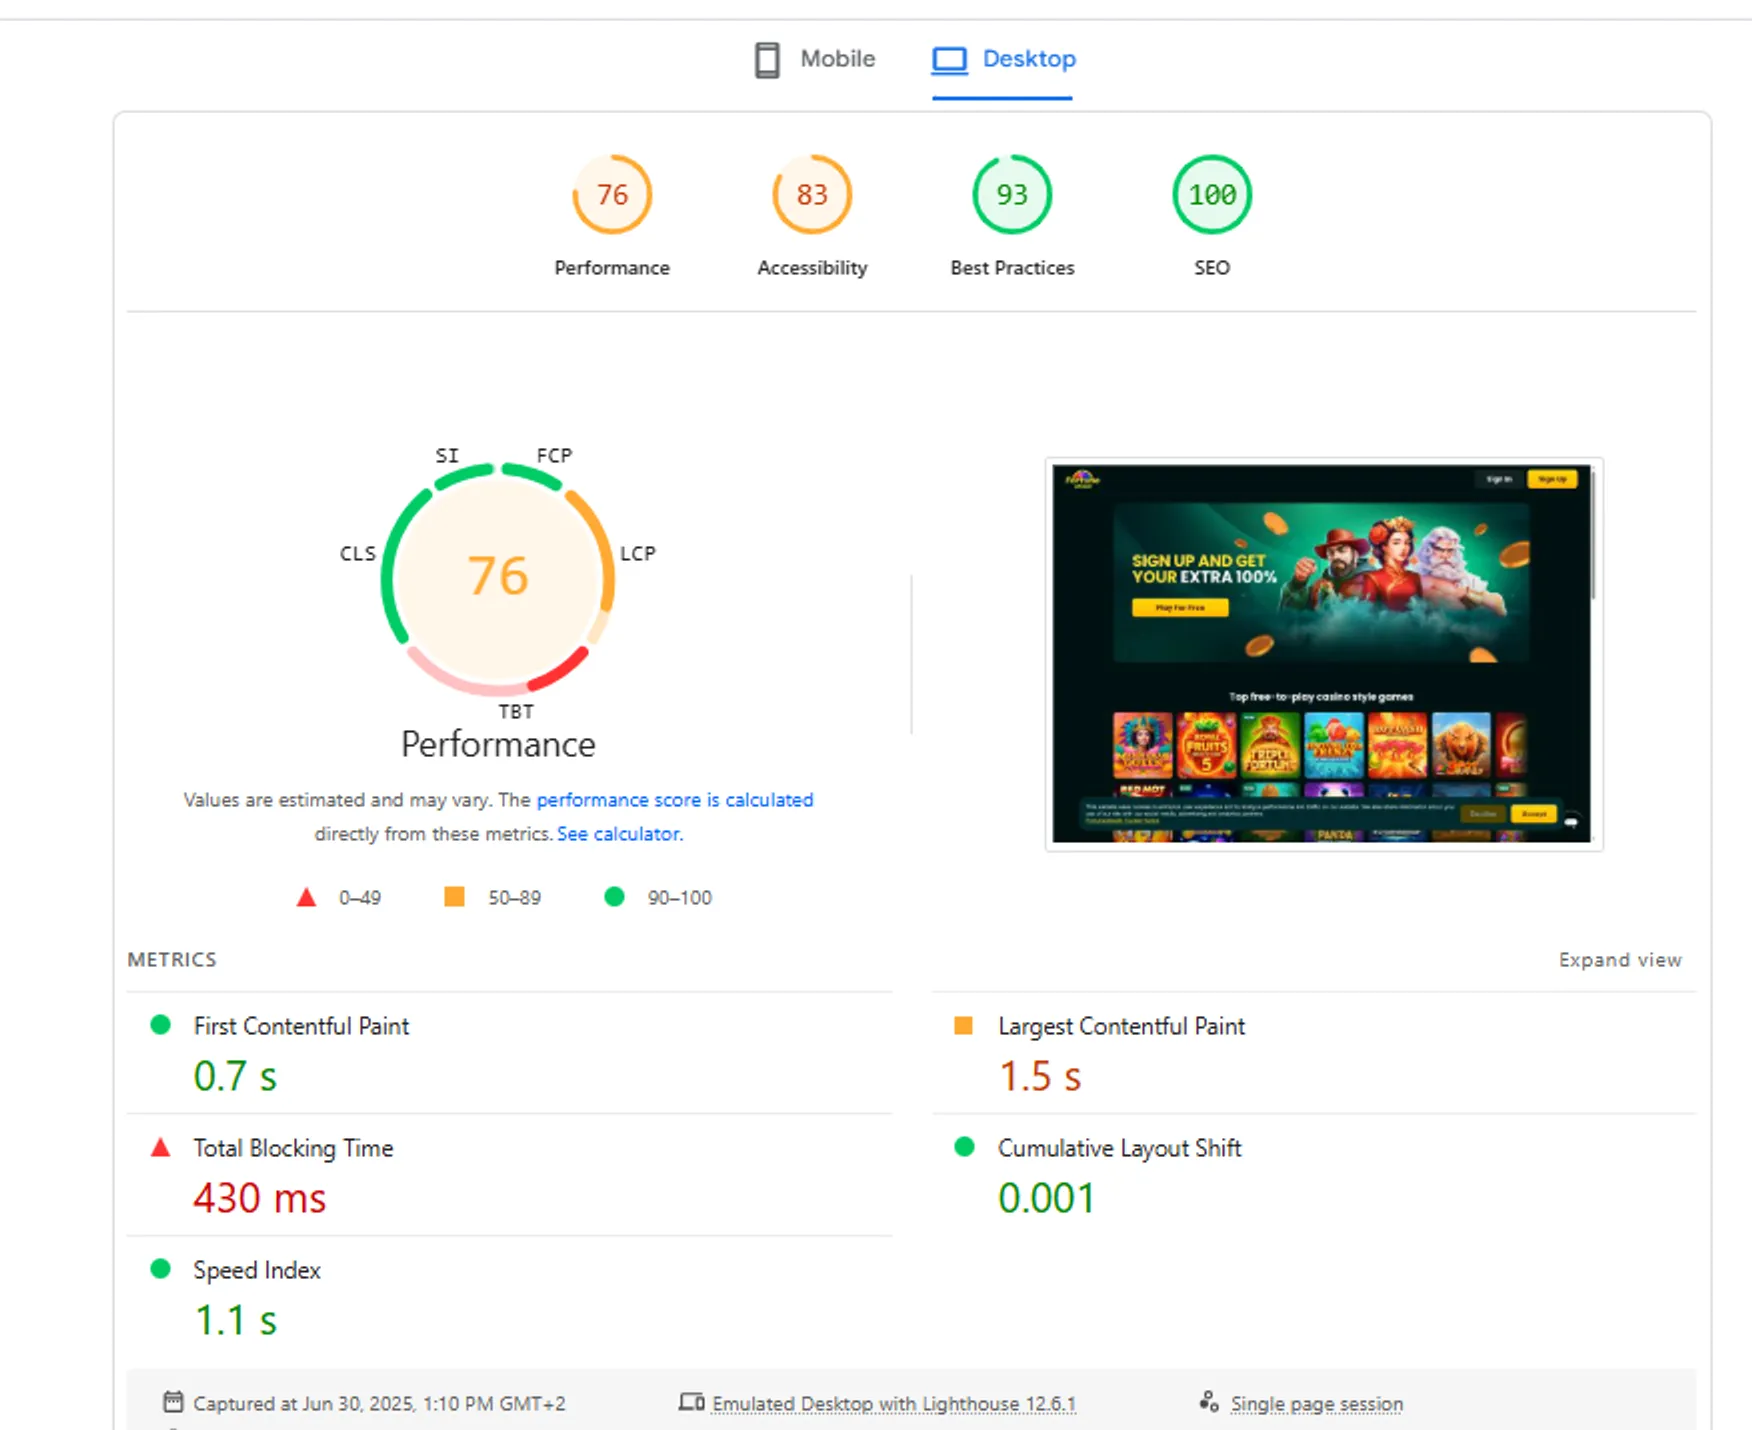Click the single page session icon
This screenshot has height=1430, width=1752.
click(x=1209, y=1402)
